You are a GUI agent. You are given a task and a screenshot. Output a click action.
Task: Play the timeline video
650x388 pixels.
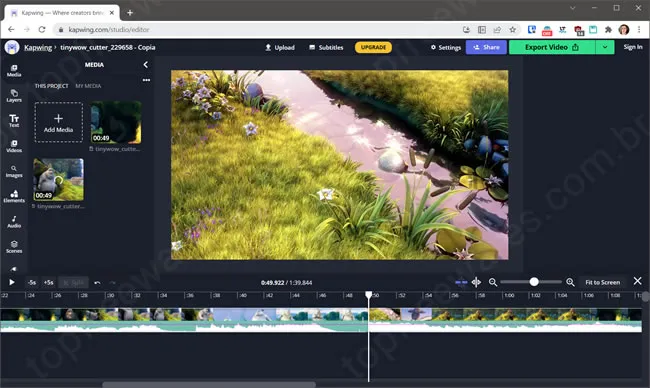pyautogui.click(x=12, y=282)
